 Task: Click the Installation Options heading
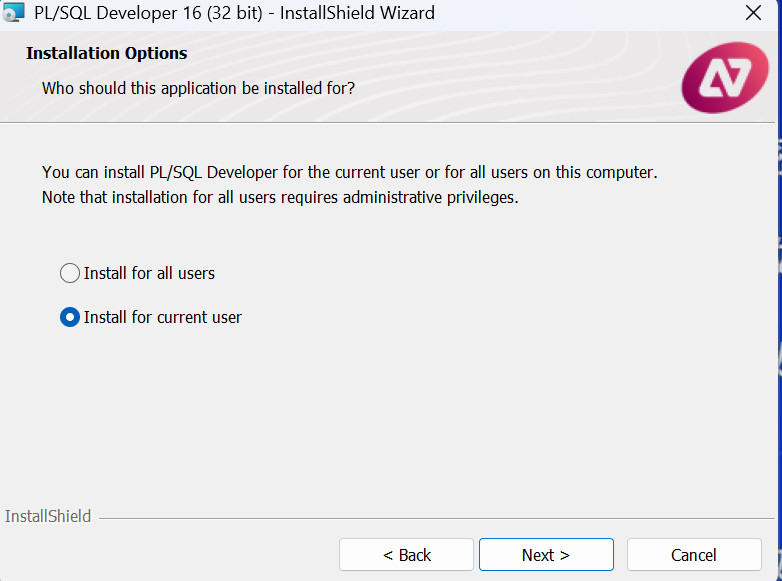coord(106,53)
